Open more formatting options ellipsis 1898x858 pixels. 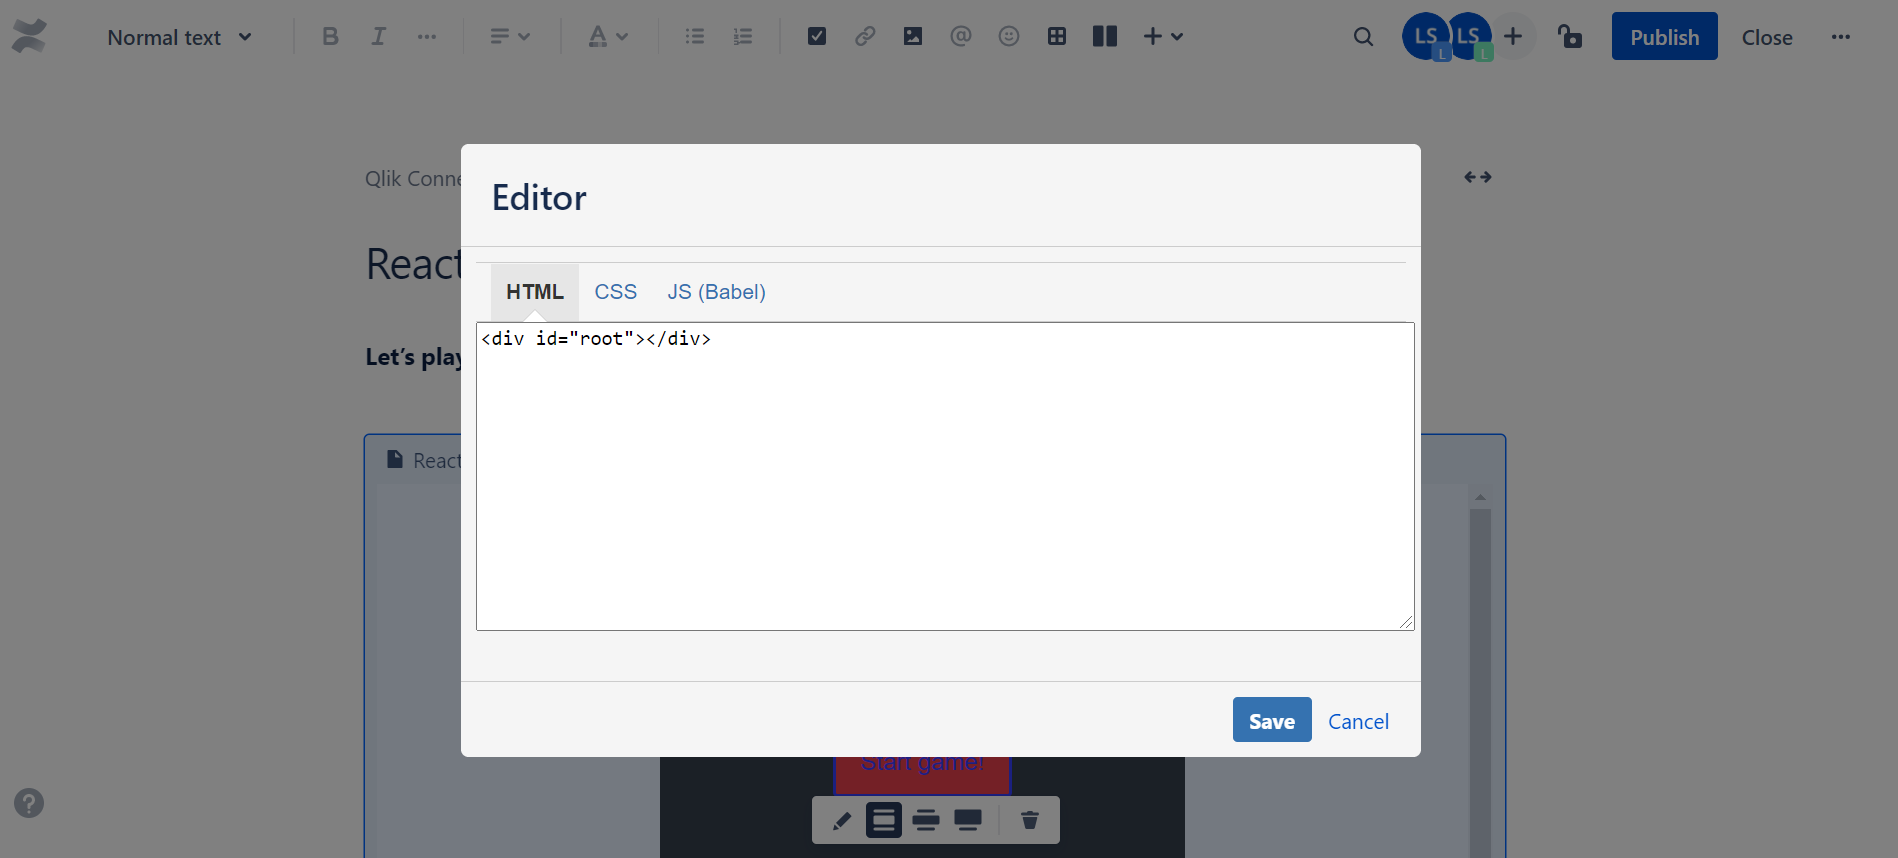[427, 37]
